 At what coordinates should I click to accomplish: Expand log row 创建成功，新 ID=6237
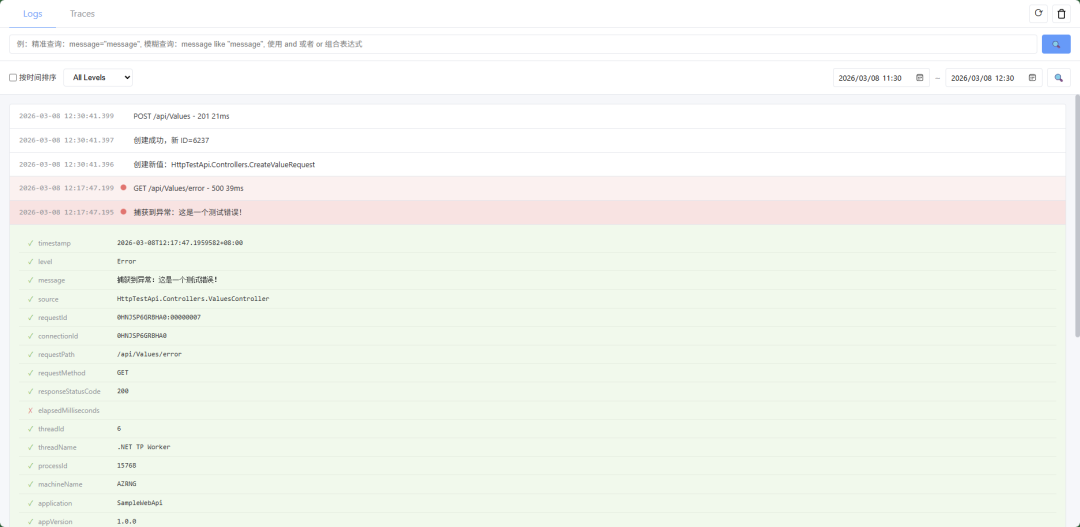[x=537, y=141]
